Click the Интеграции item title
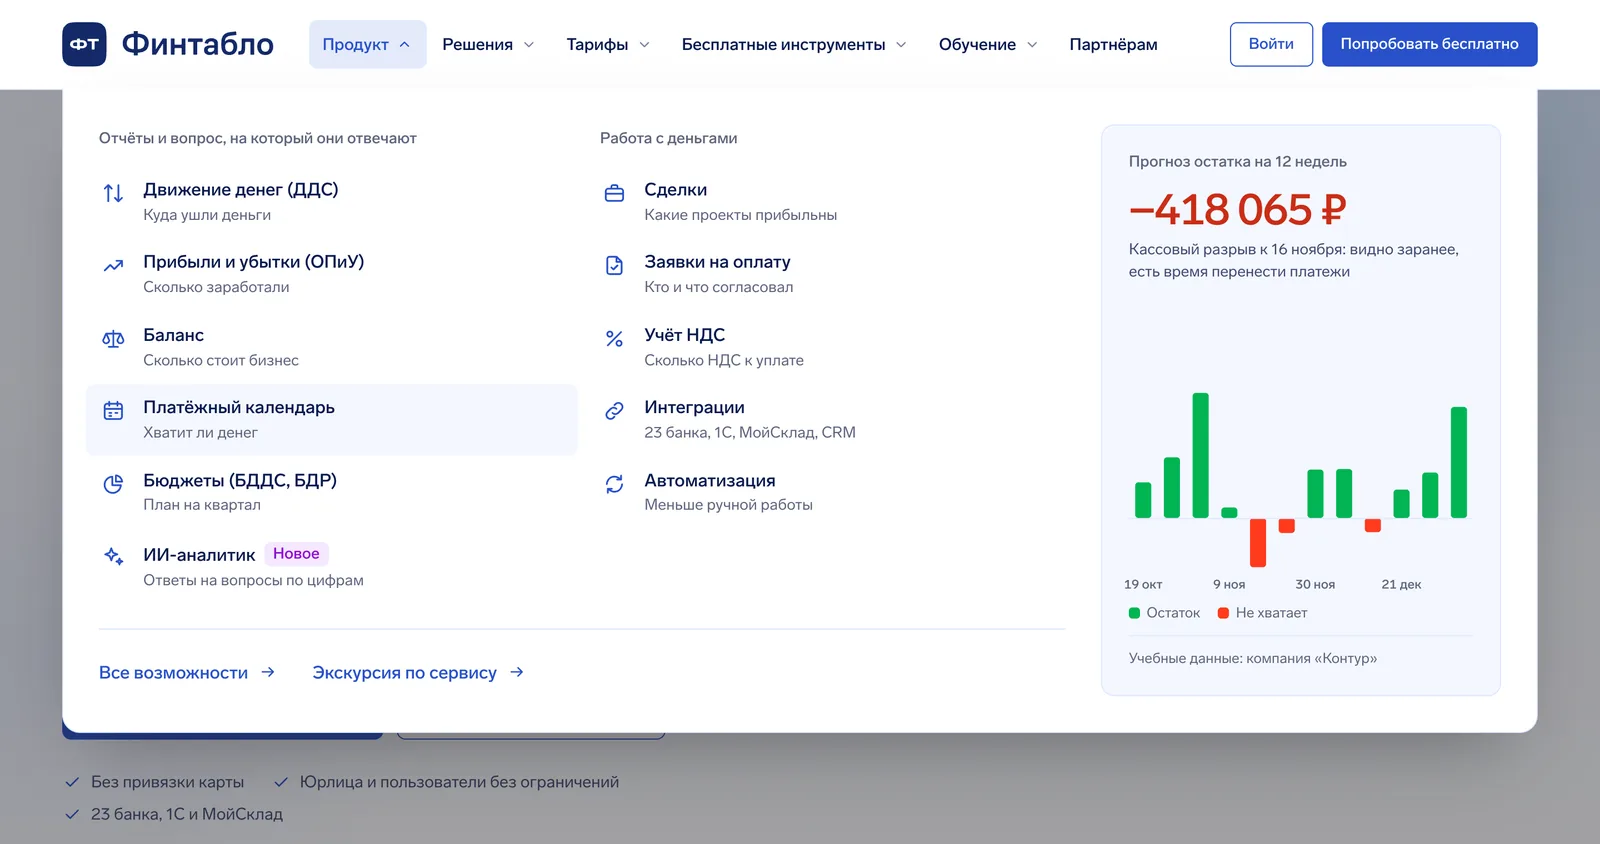1600x844 pixels. coord(694,407)
